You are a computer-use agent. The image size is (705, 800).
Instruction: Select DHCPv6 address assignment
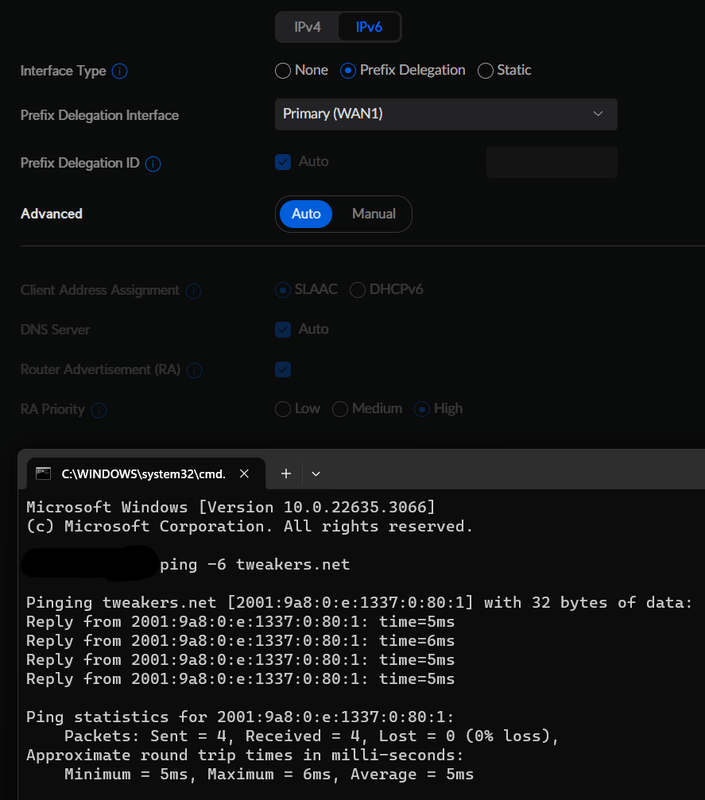click(x=358, y=290)
